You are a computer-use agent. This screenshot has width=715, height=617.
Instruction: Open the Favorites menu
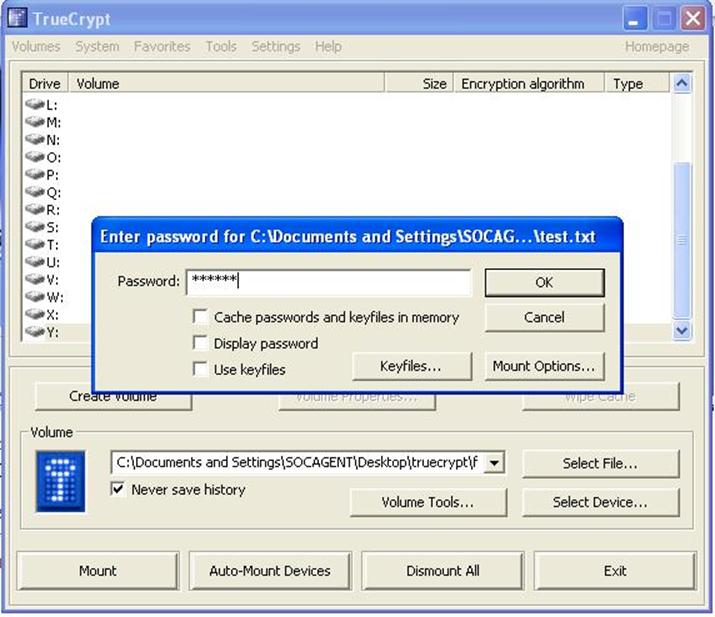[x=161, y=46]
